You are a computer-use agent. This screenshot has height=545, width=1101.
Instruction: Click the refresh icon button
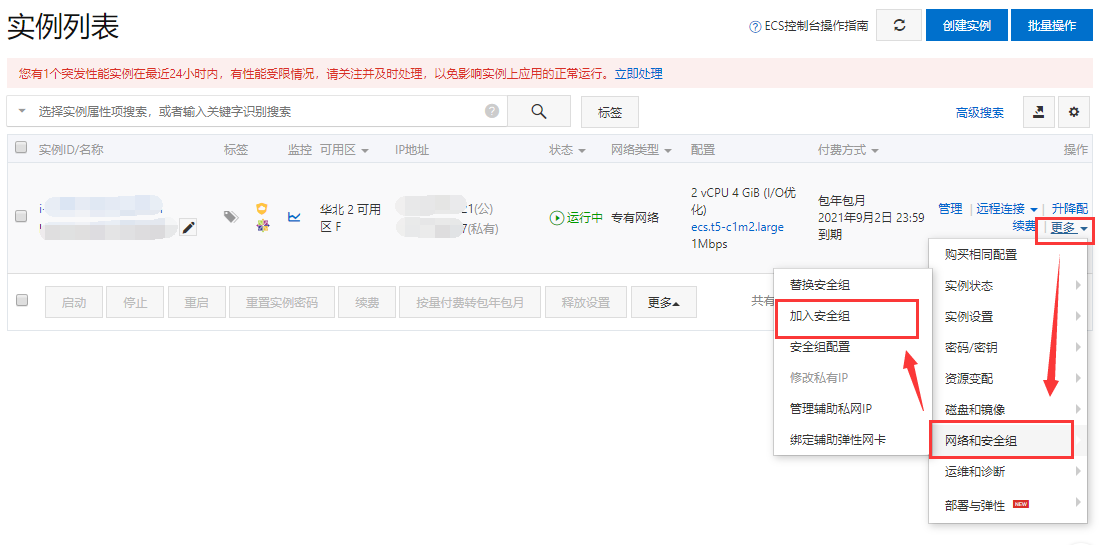coord(898,26)
